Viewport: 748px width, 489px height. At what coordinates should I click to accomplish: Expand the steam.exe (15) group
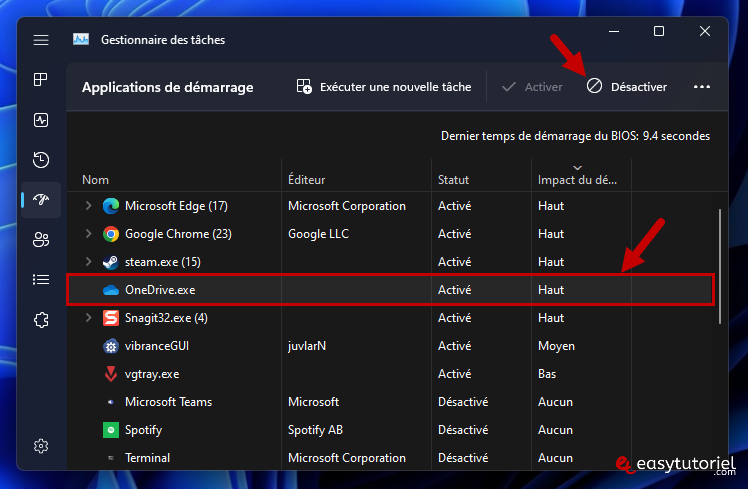coord(88,261)
